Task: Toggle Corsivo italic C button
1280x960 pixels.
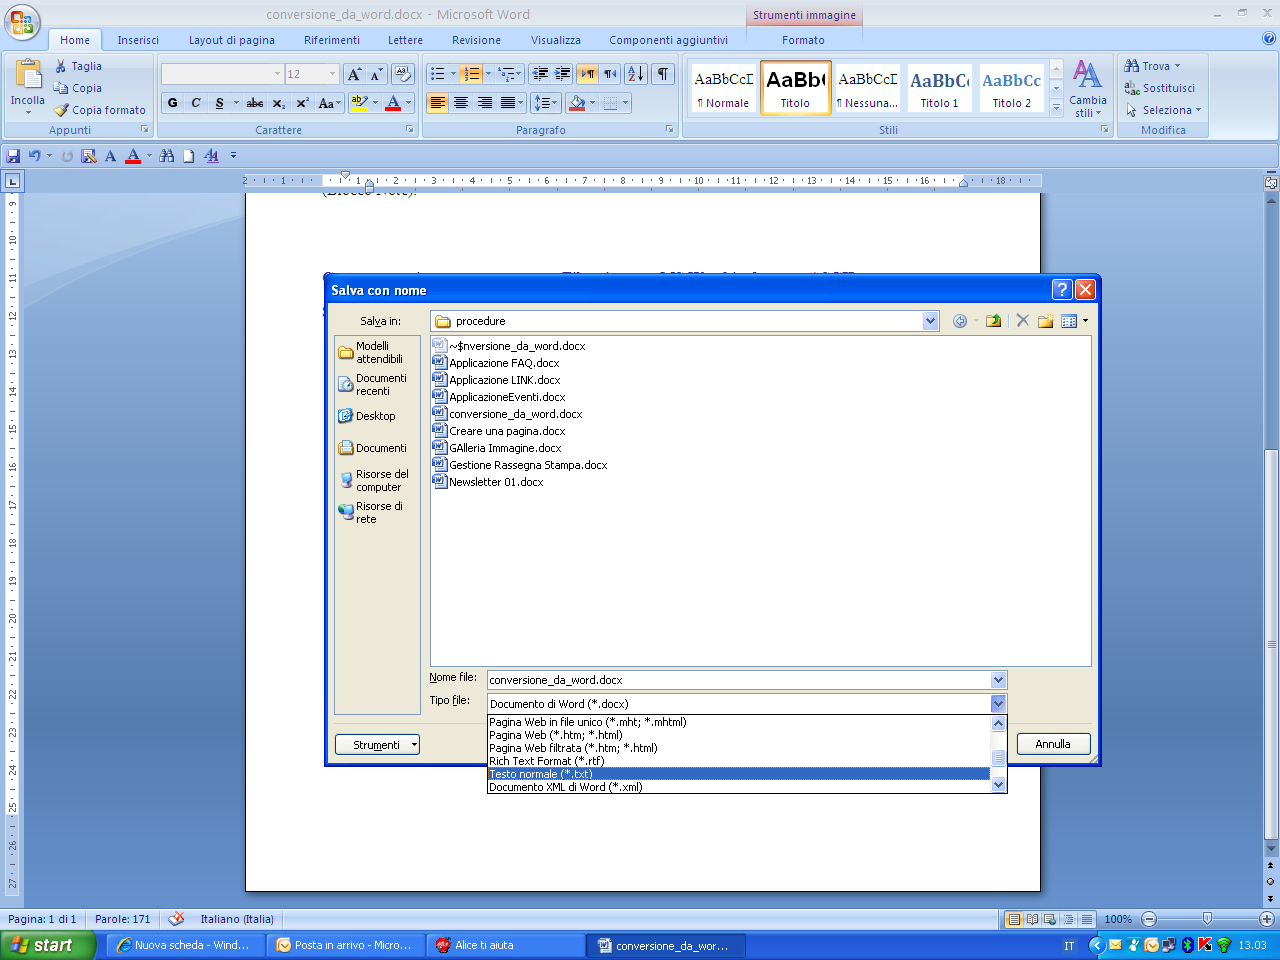Action: pos(196,103)
